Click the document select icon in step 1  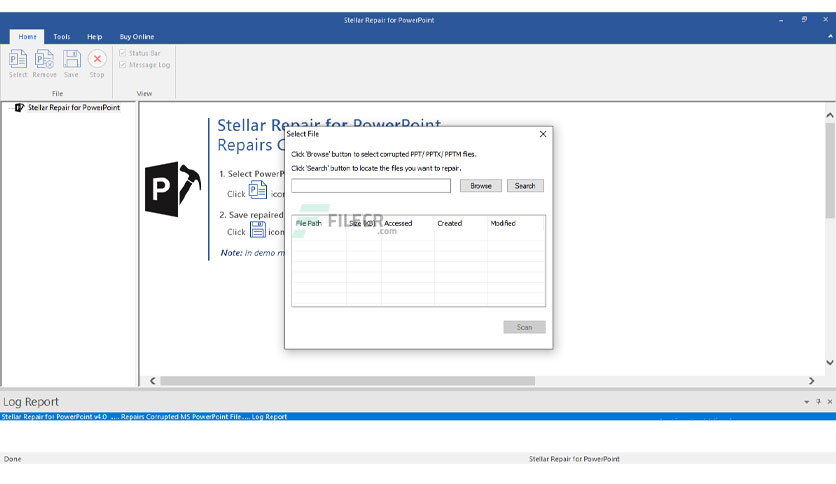(x=258, y=190)
